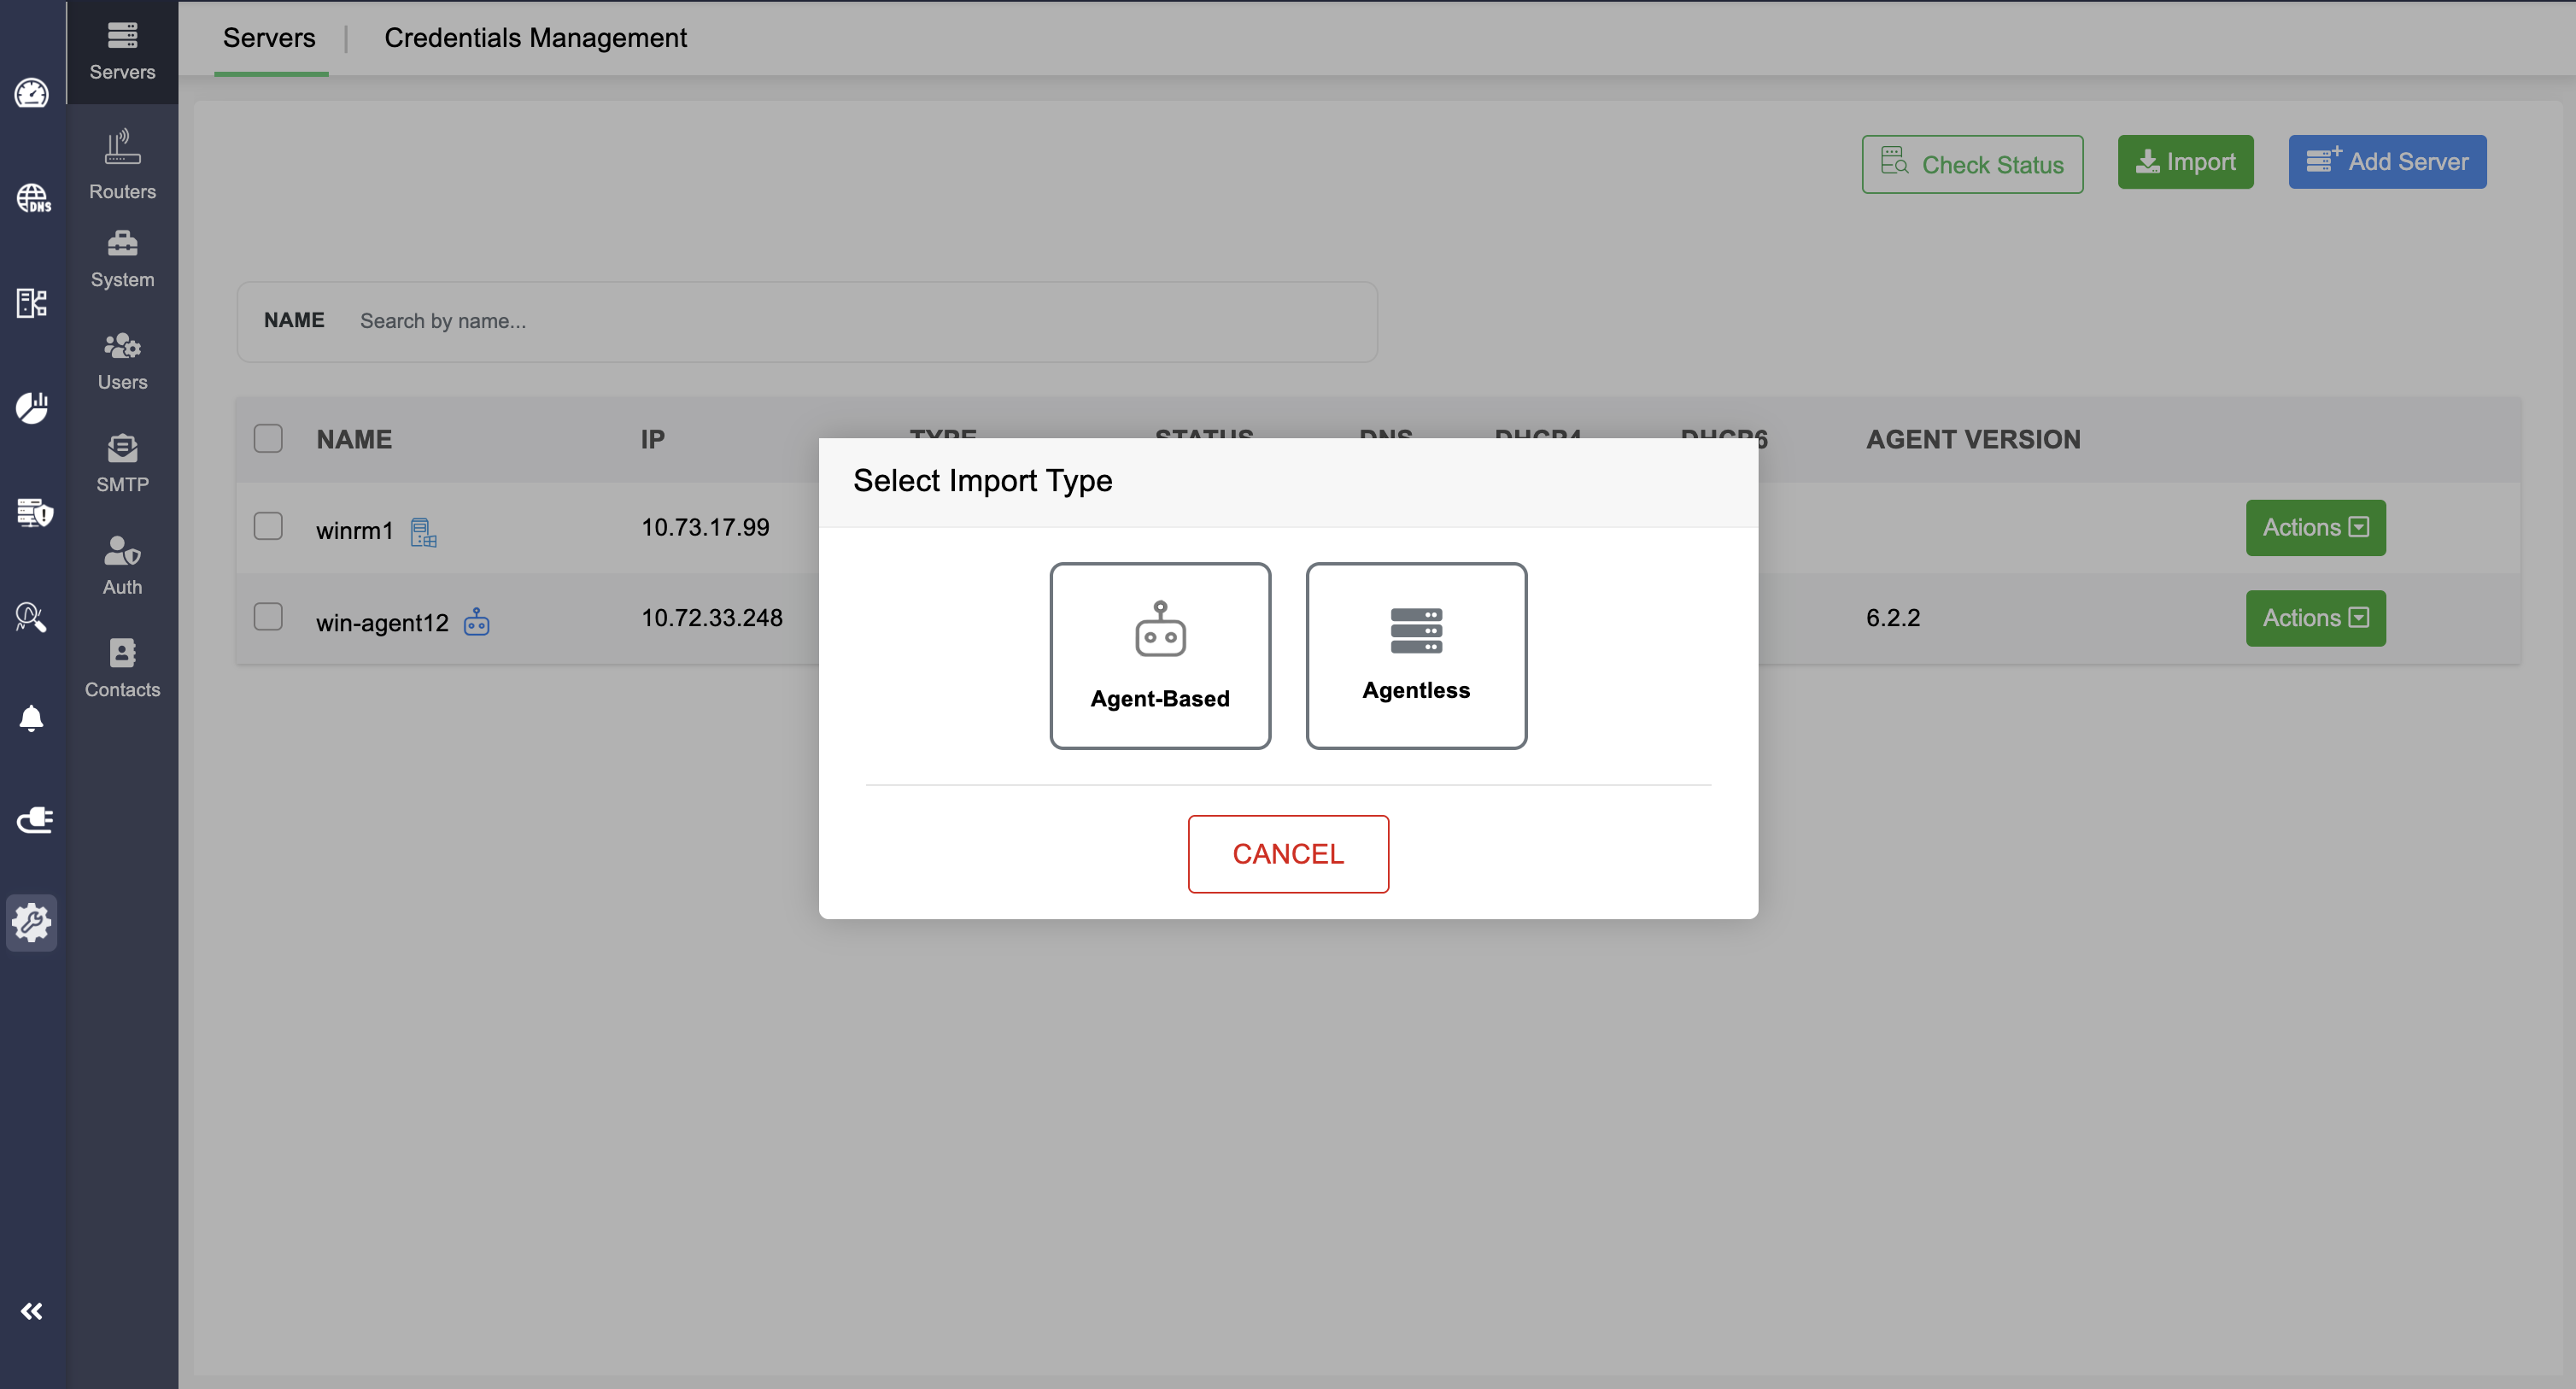Select Contacts in the settings sidebar
The image size is (2576, 1389).
click(122, 669)
